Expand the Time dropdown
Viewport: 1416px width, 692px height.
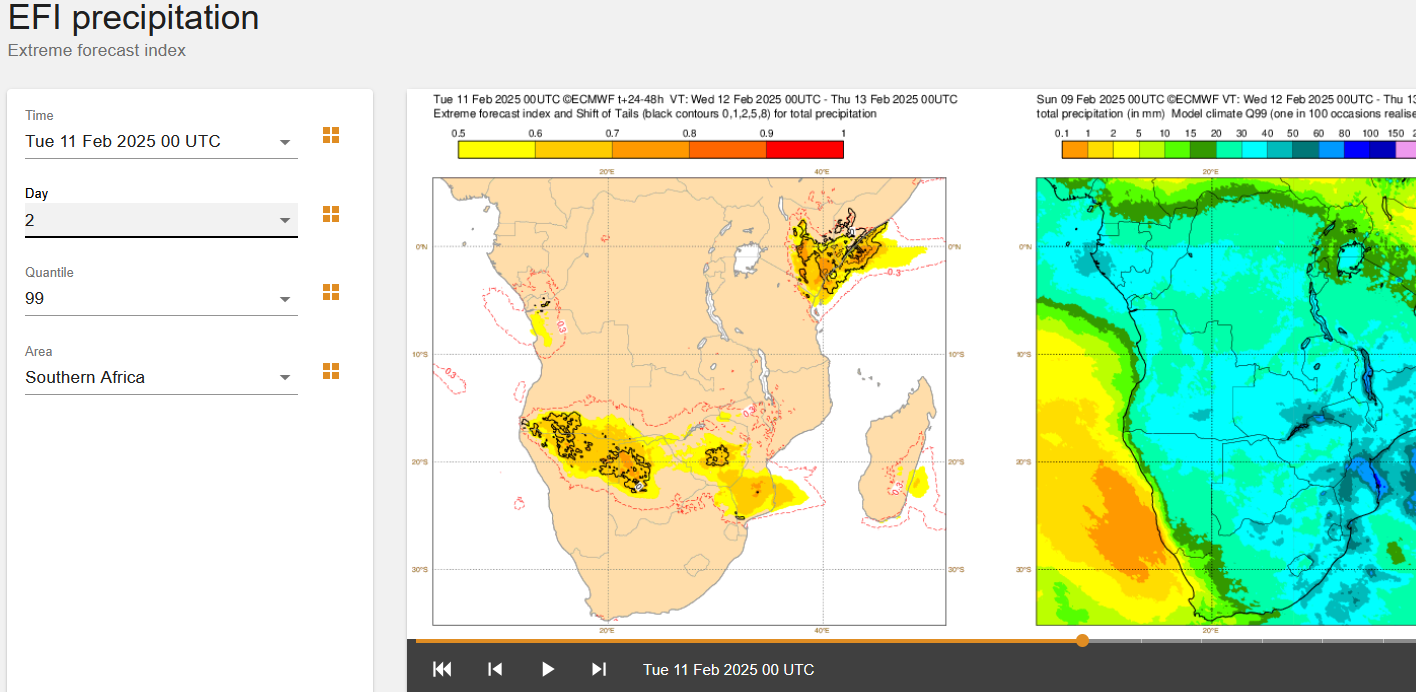[x=161, y=142]
